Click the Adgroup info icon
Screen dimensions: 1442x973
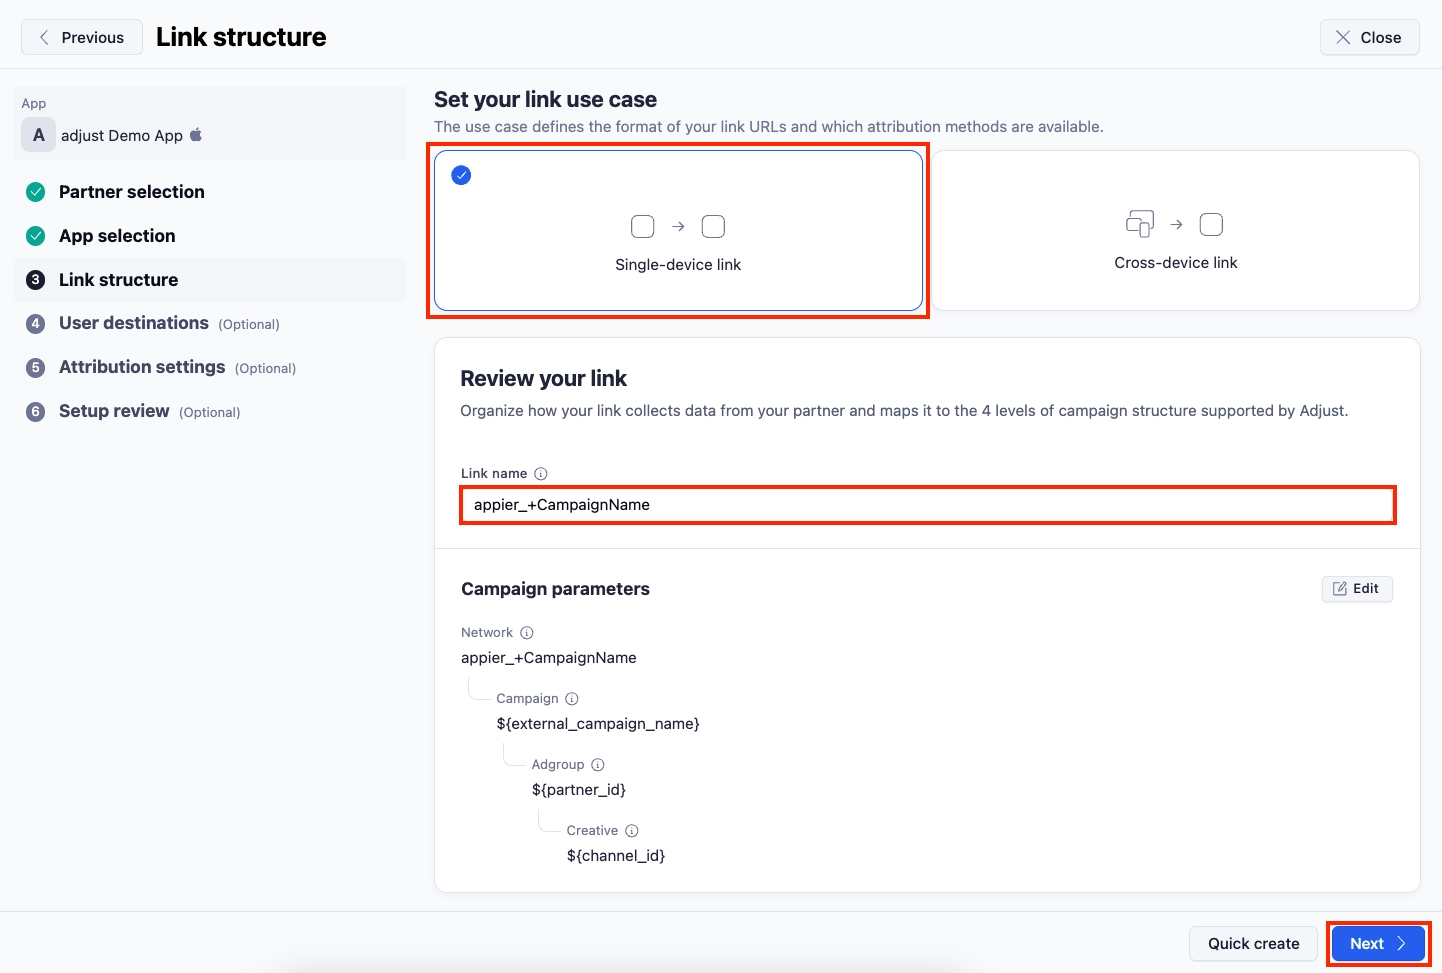coord(598,765)
